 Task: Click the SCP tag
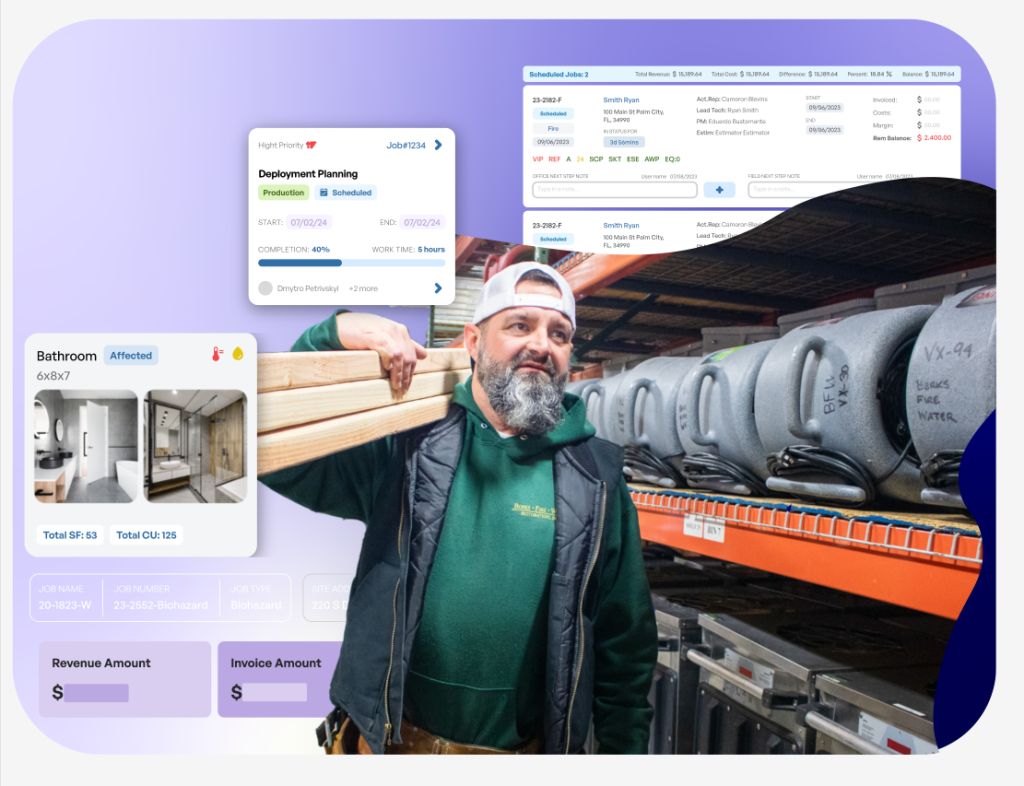click(x=596, y=159)
